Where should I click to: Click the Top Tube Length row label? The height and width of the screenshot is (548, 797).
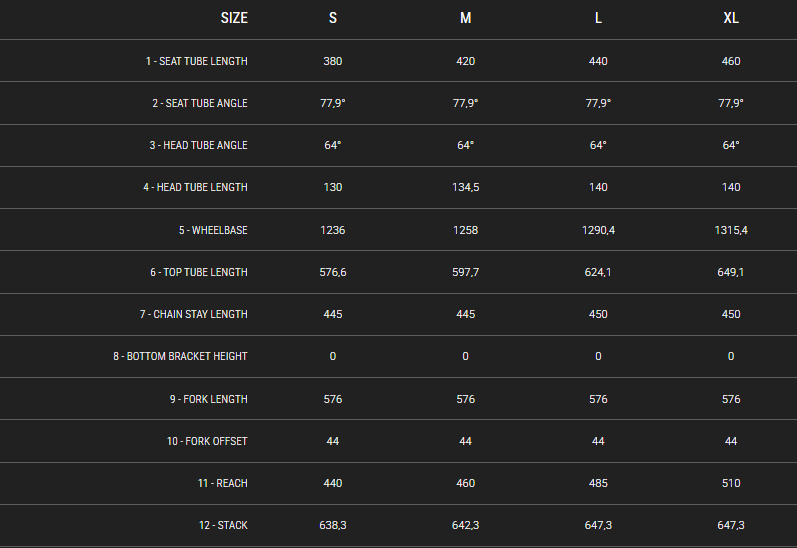pyautogui.click(x=199, y=272)
